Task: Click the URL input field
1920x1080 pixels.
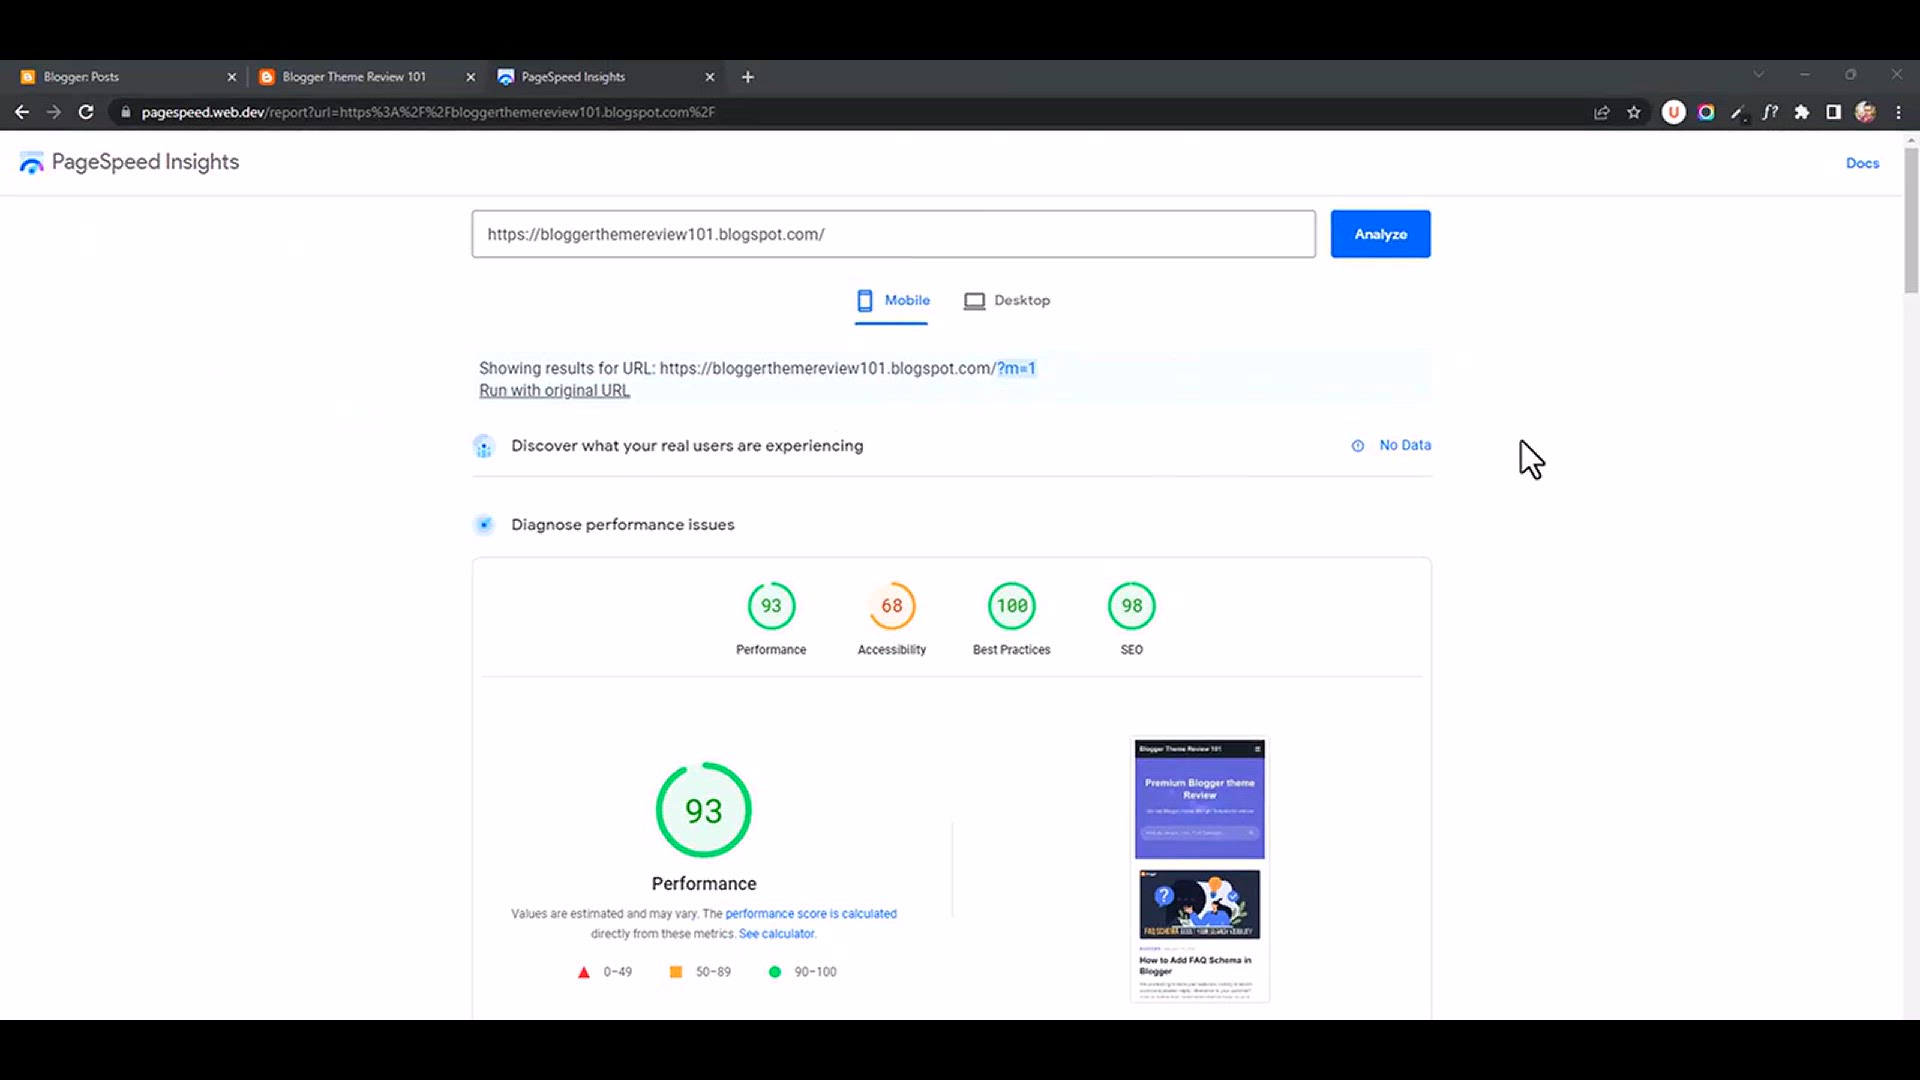Action: 893,234
